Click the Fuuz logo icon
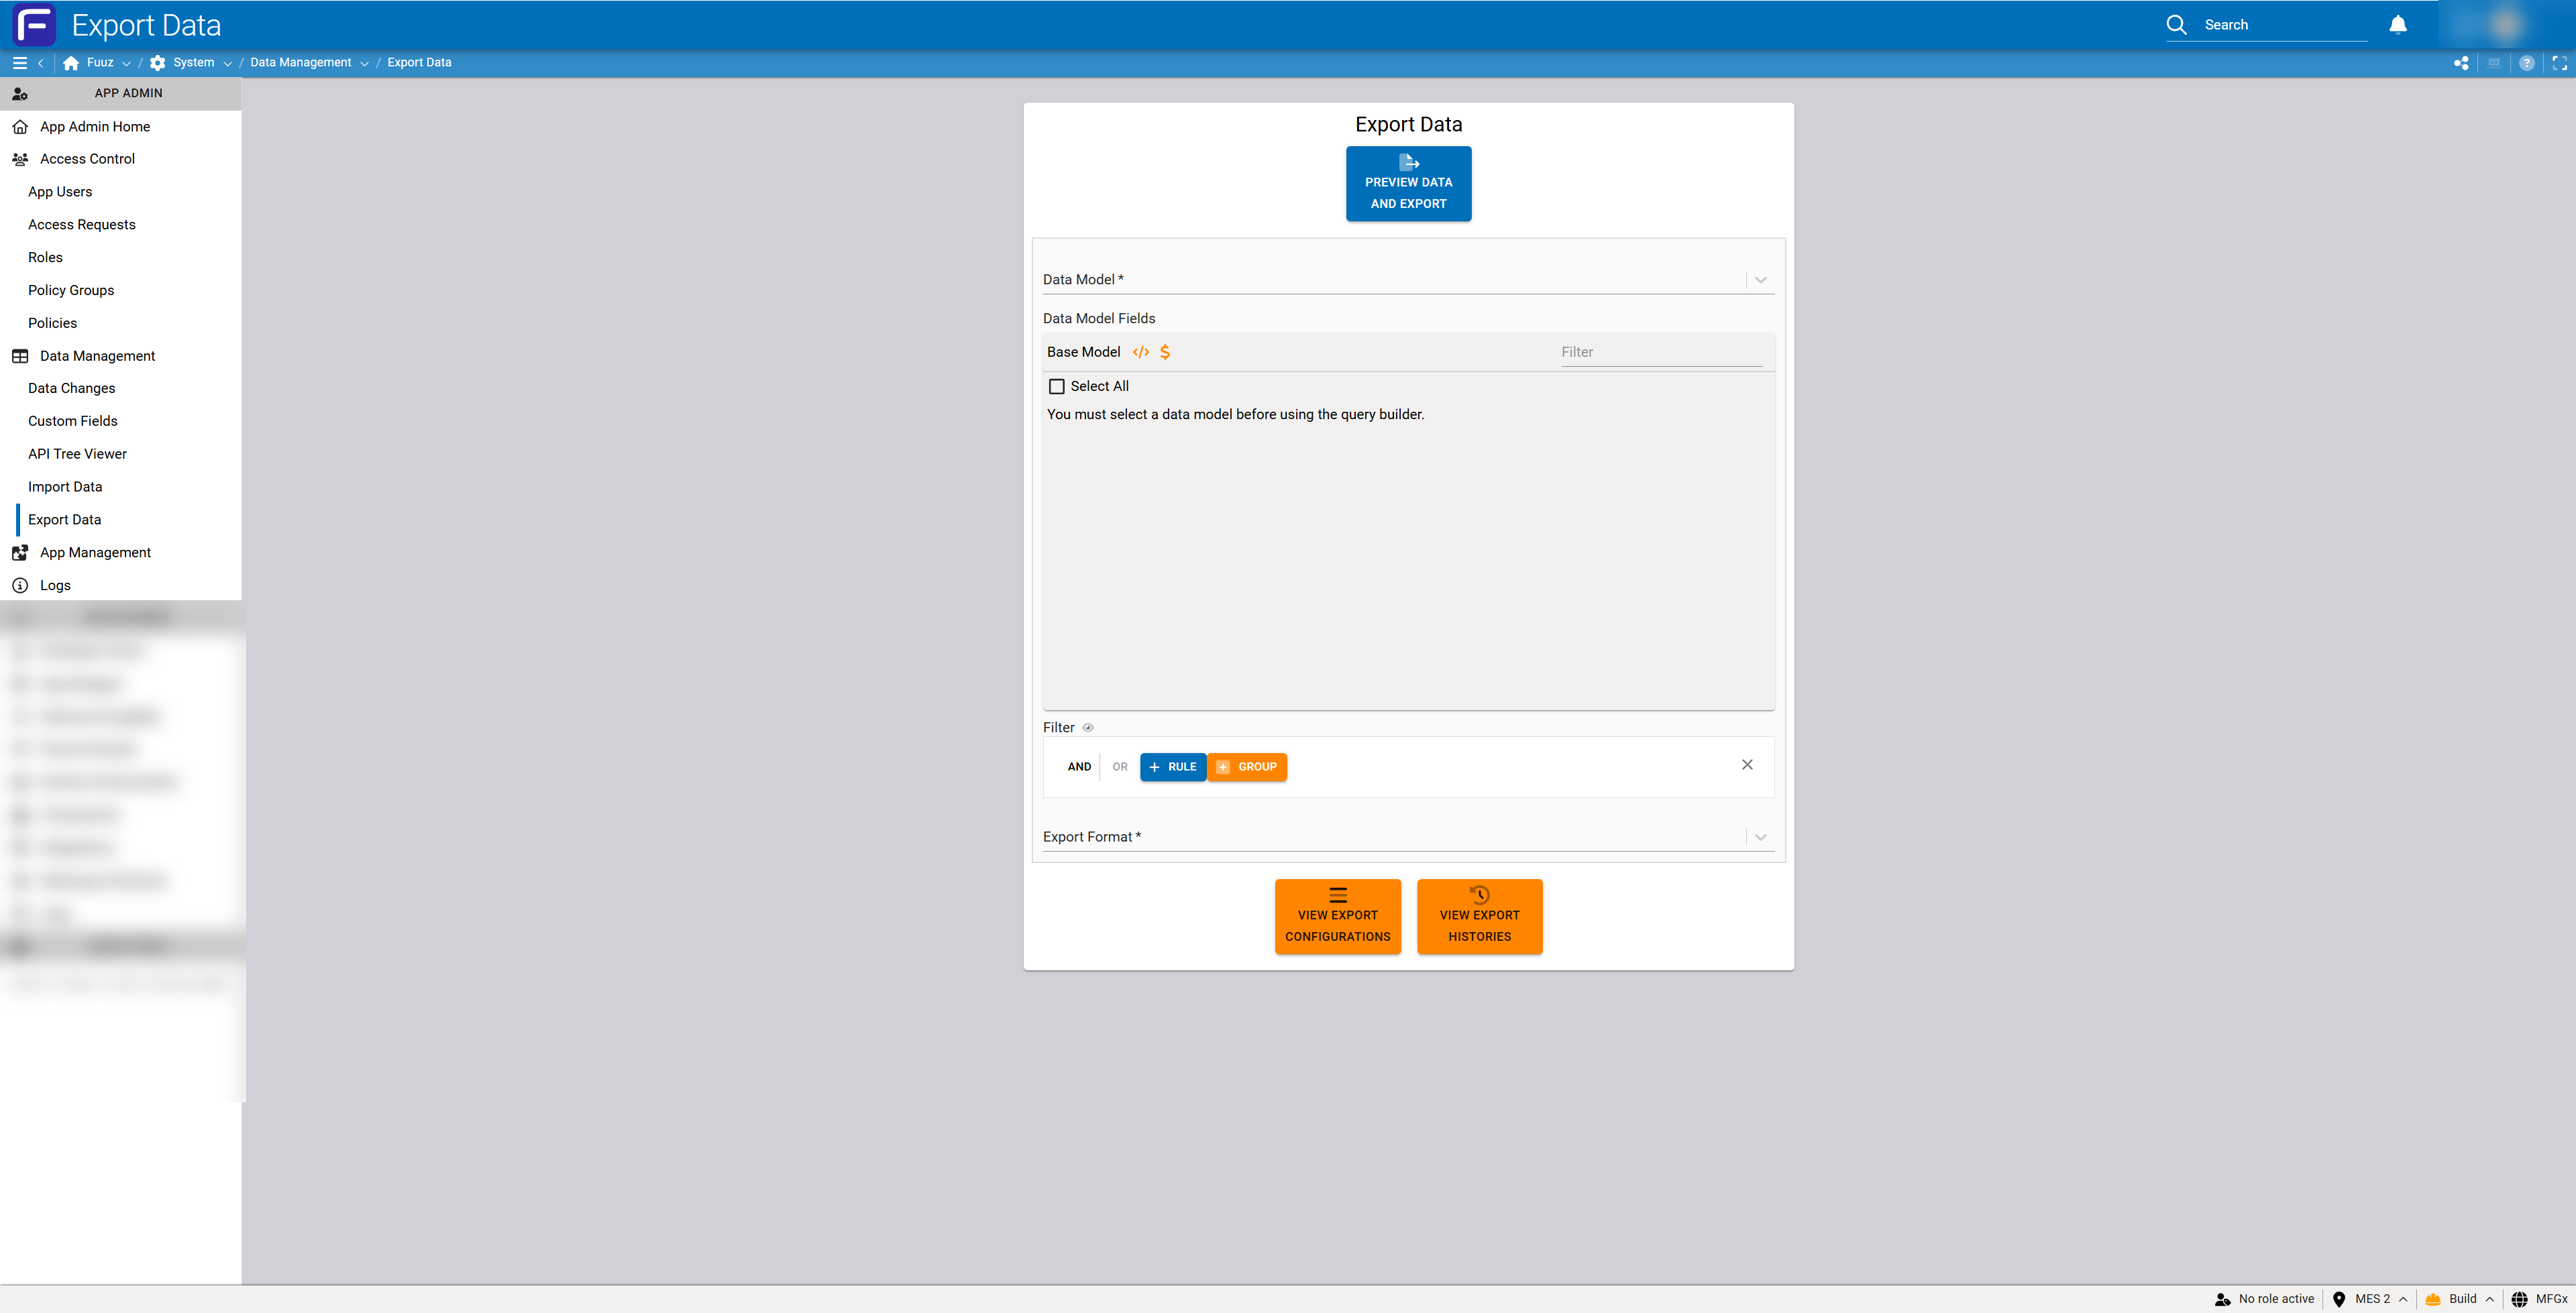This screenshot has height=1313, width=2576. (35, 25)
